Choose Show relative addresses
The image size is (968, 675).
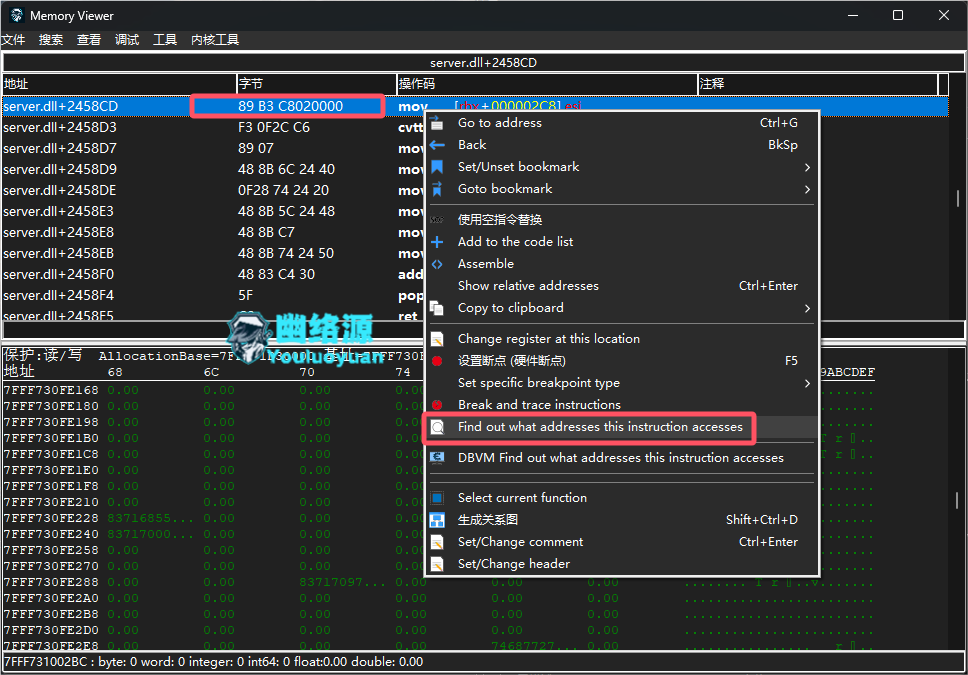(x=528, y=286)
